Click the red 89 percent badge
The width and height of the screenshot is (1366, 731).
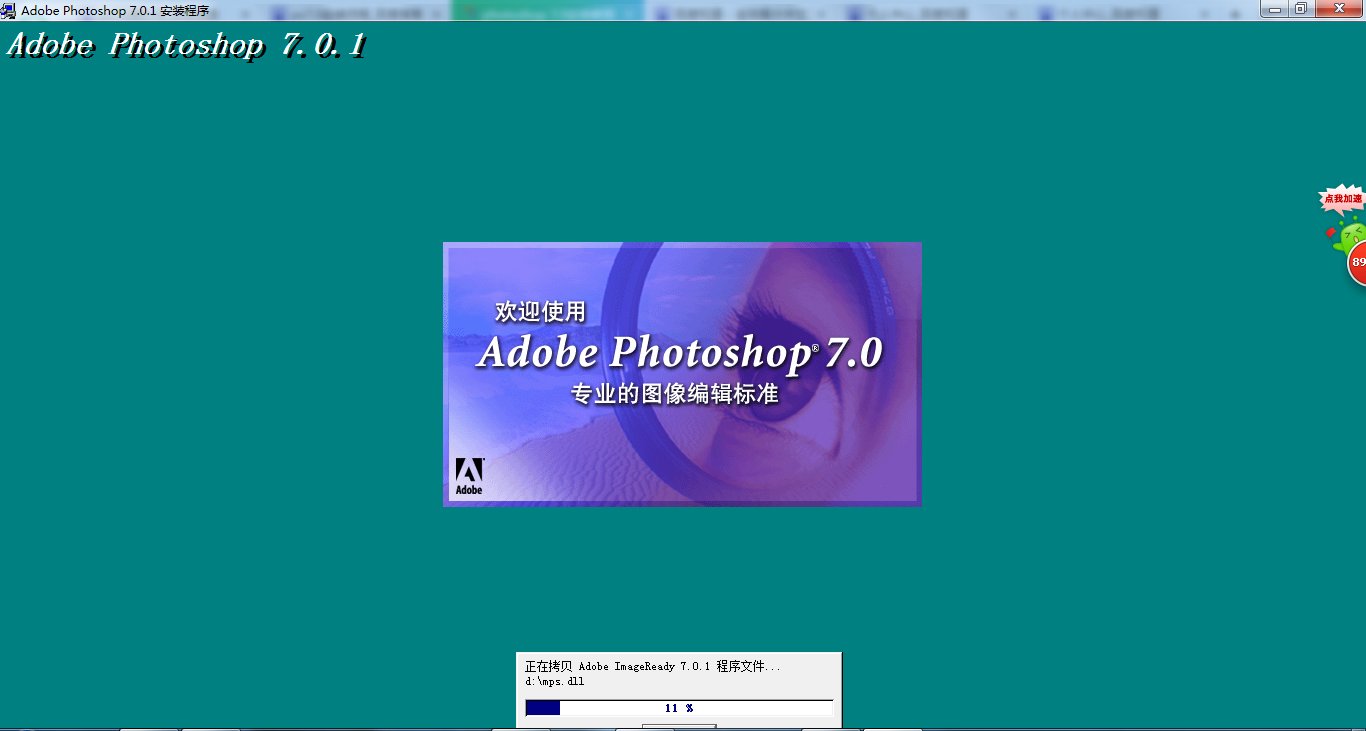[1356, 262]
